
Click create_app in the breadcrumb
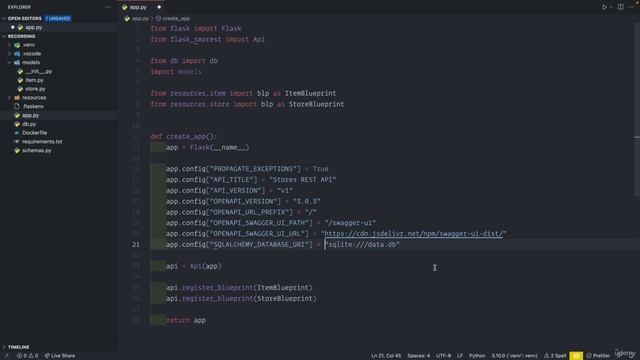tap(176, 18)
